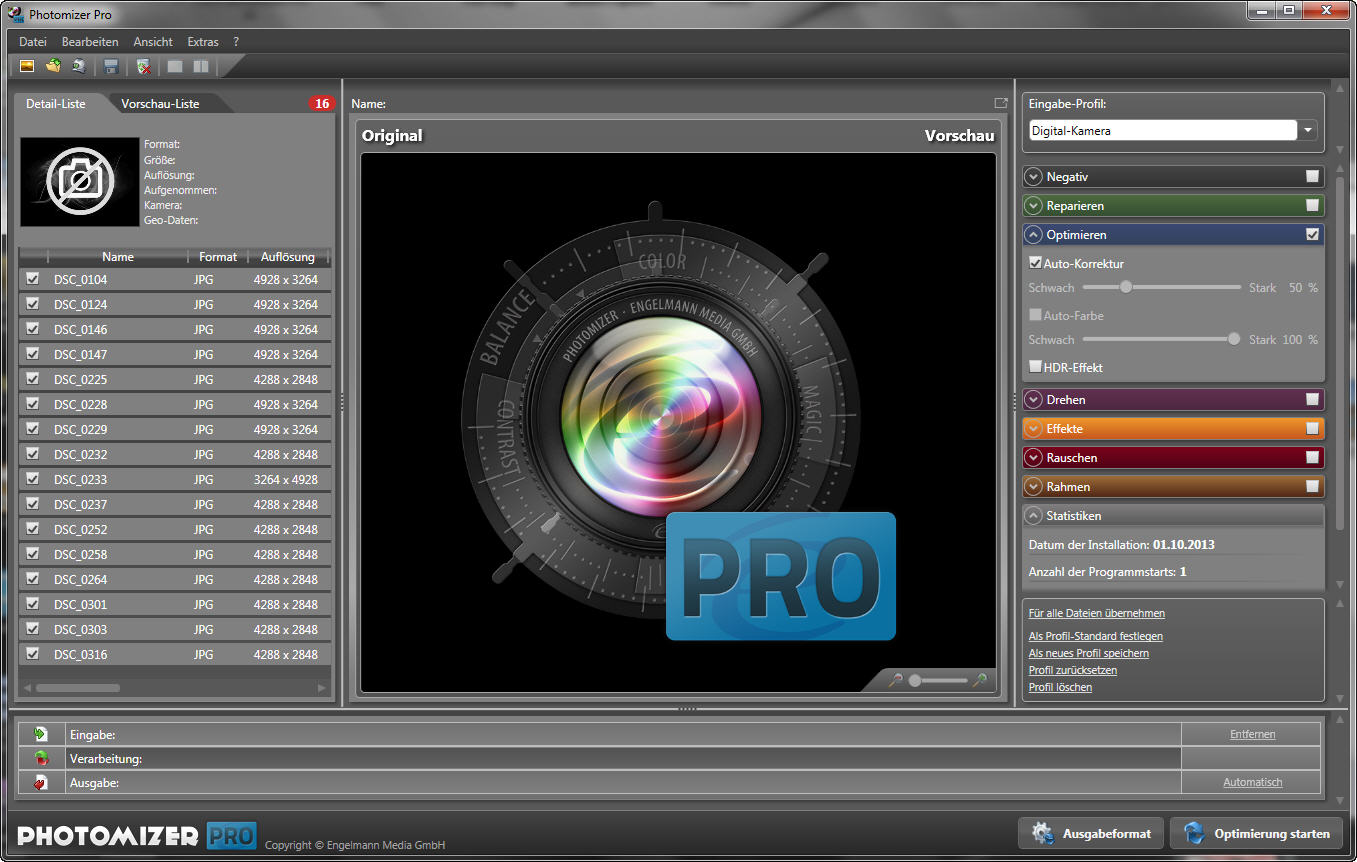This screenshot has width=1357, height=862.
Task: Enable the HDR-Effekt checkbox
Action: [x=1036, y=367]
